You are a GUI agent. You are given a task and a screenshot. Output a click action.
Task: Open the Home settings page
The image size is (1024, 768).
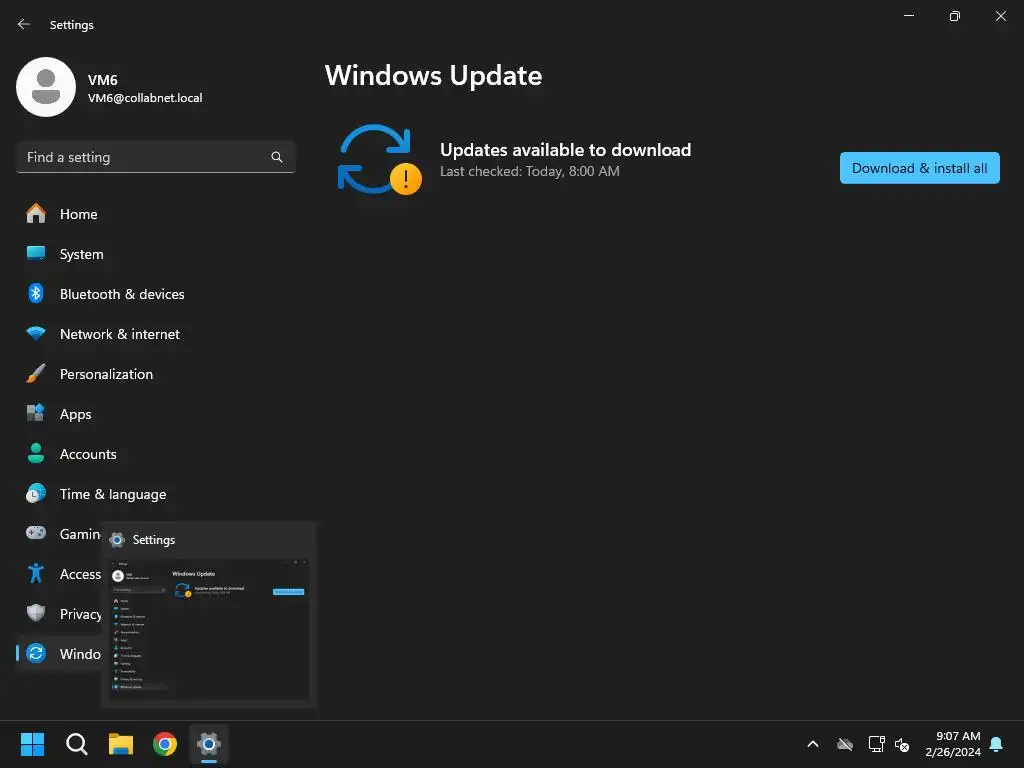[155, 214]
